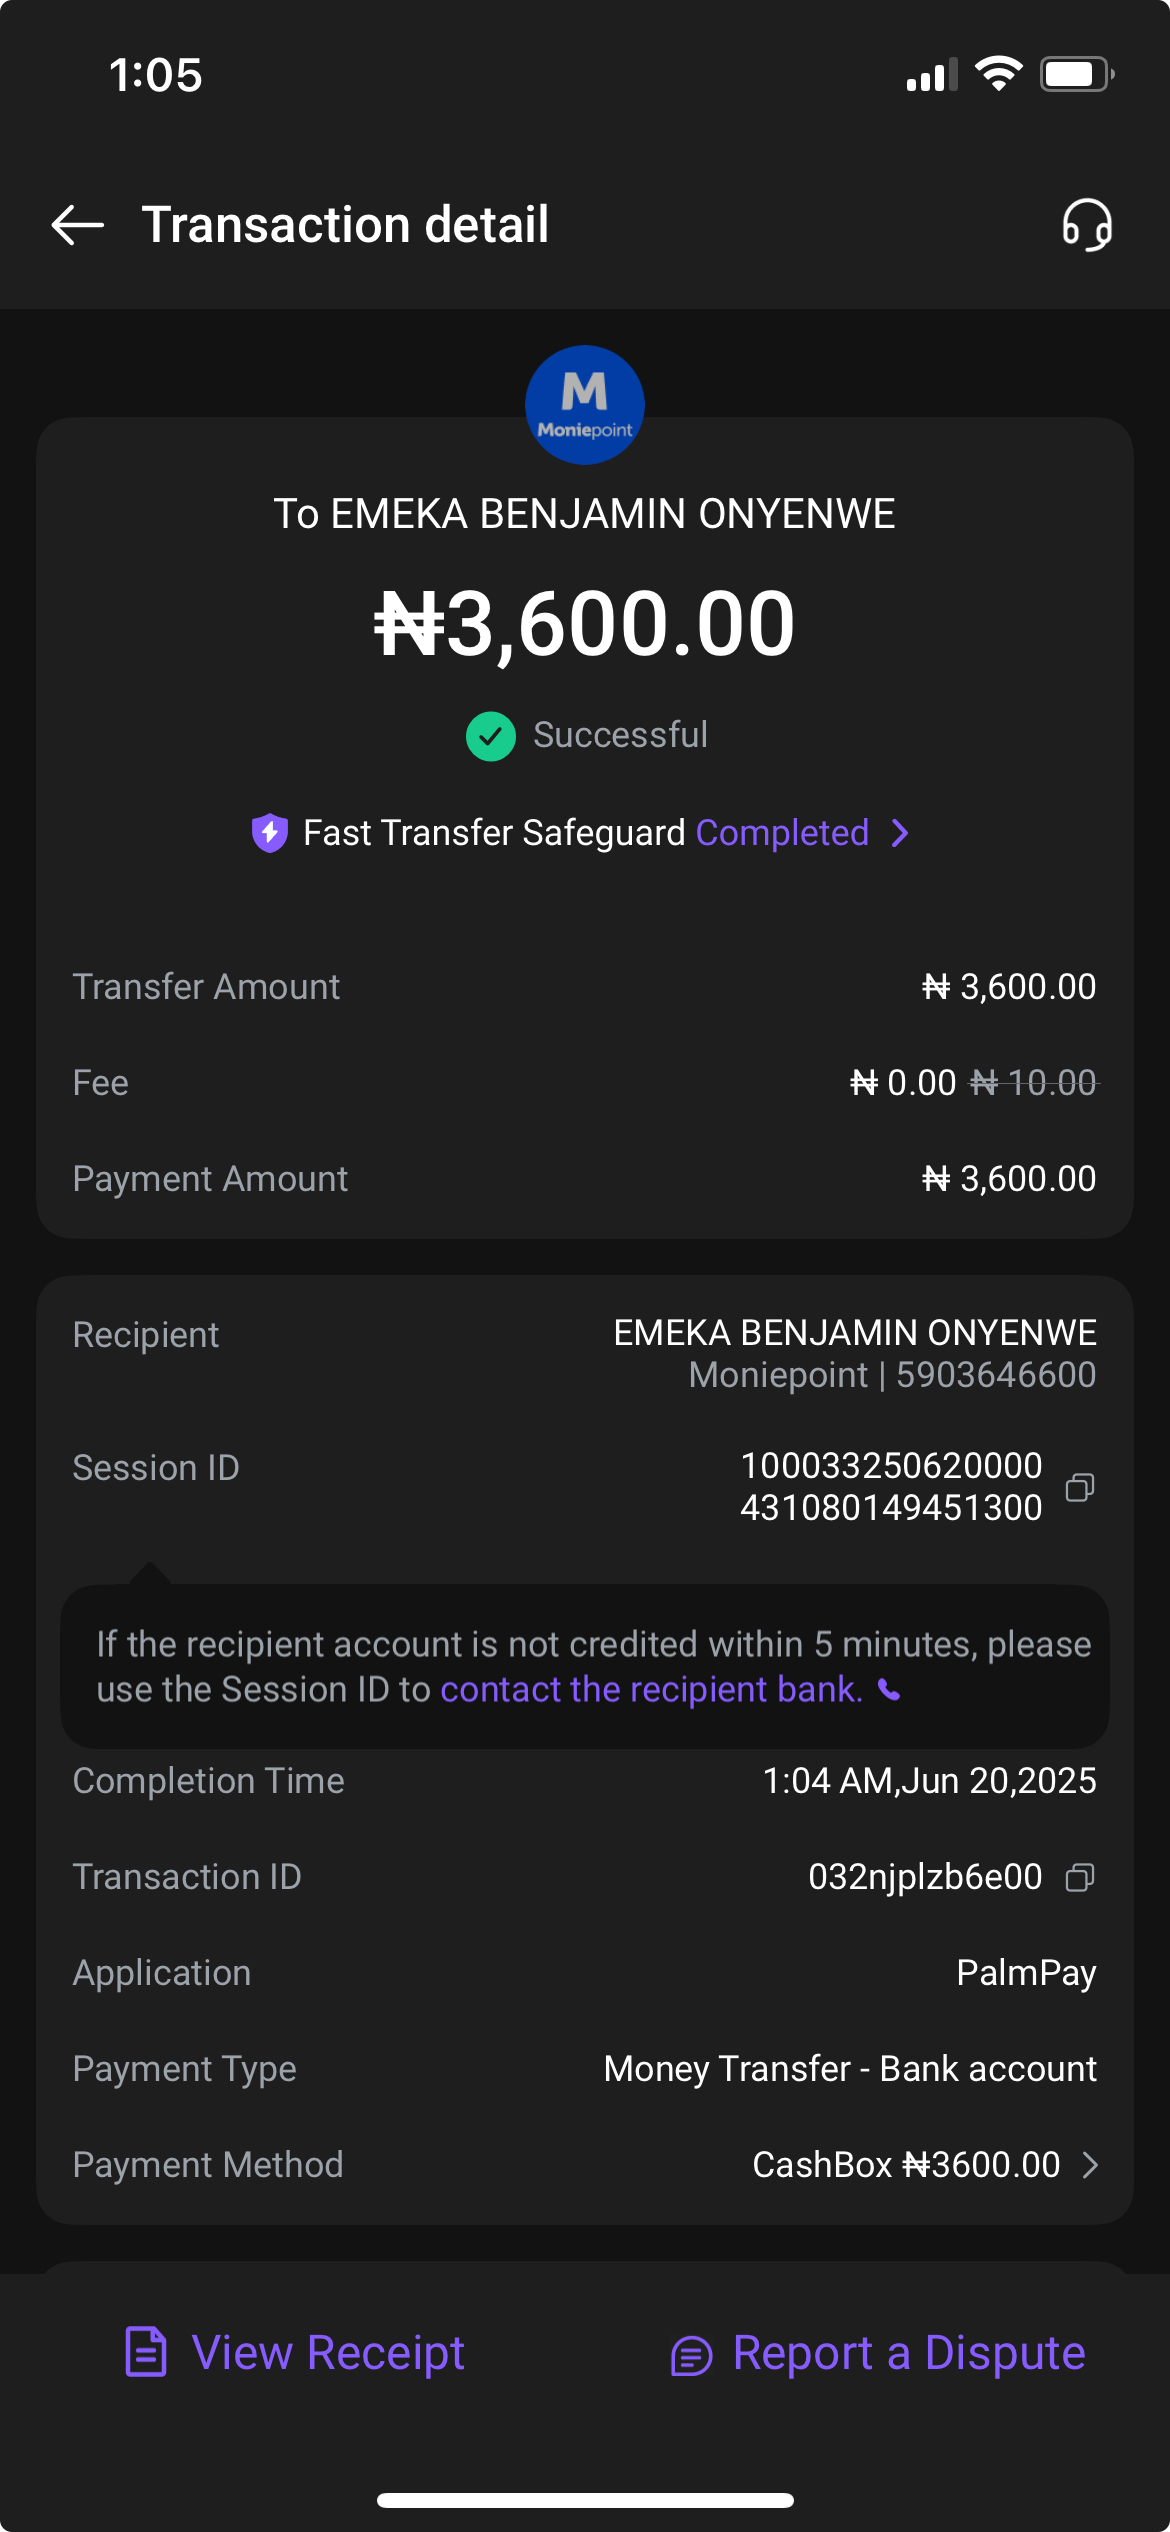Tap the Fast Transfer Safeguard shield icon
This screenshot has height=2532, width=1170.
tap(270, 833)
